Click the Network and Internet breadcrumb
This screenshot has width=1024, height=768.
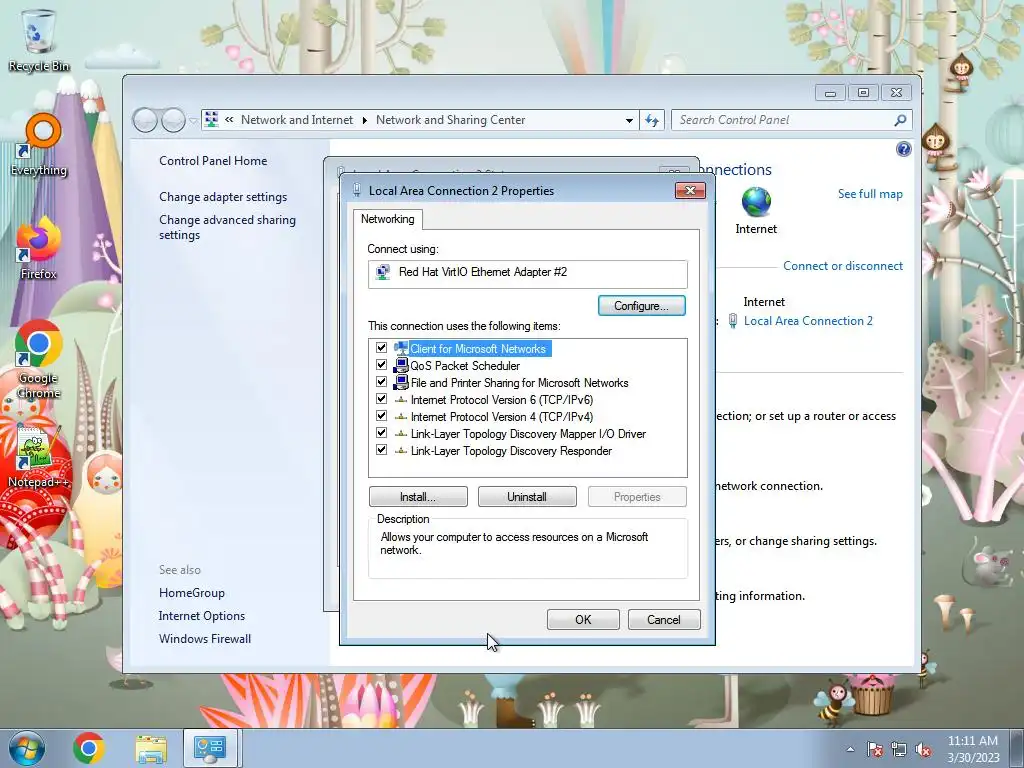(296, 120)
